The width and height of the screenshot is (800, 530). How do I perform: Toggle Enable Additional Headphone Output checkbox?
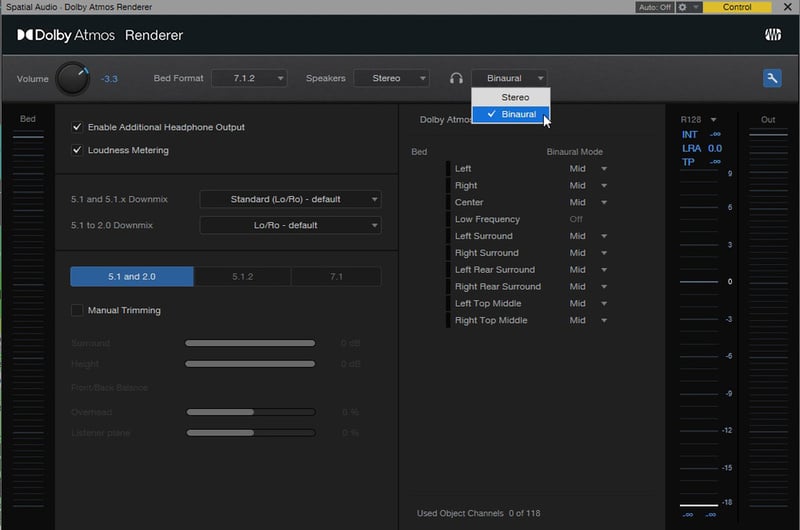pyautogui.click(x=77, y=127)
